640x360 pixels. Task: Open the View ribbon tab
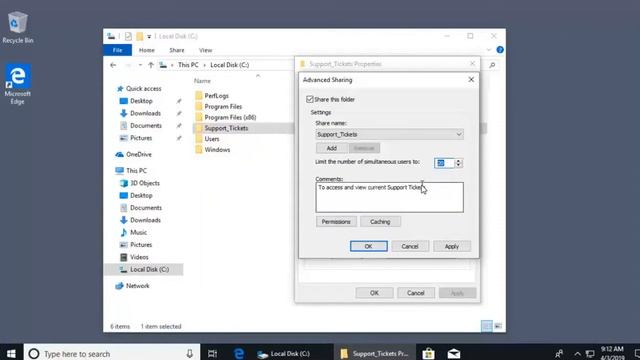click(206, 50)
